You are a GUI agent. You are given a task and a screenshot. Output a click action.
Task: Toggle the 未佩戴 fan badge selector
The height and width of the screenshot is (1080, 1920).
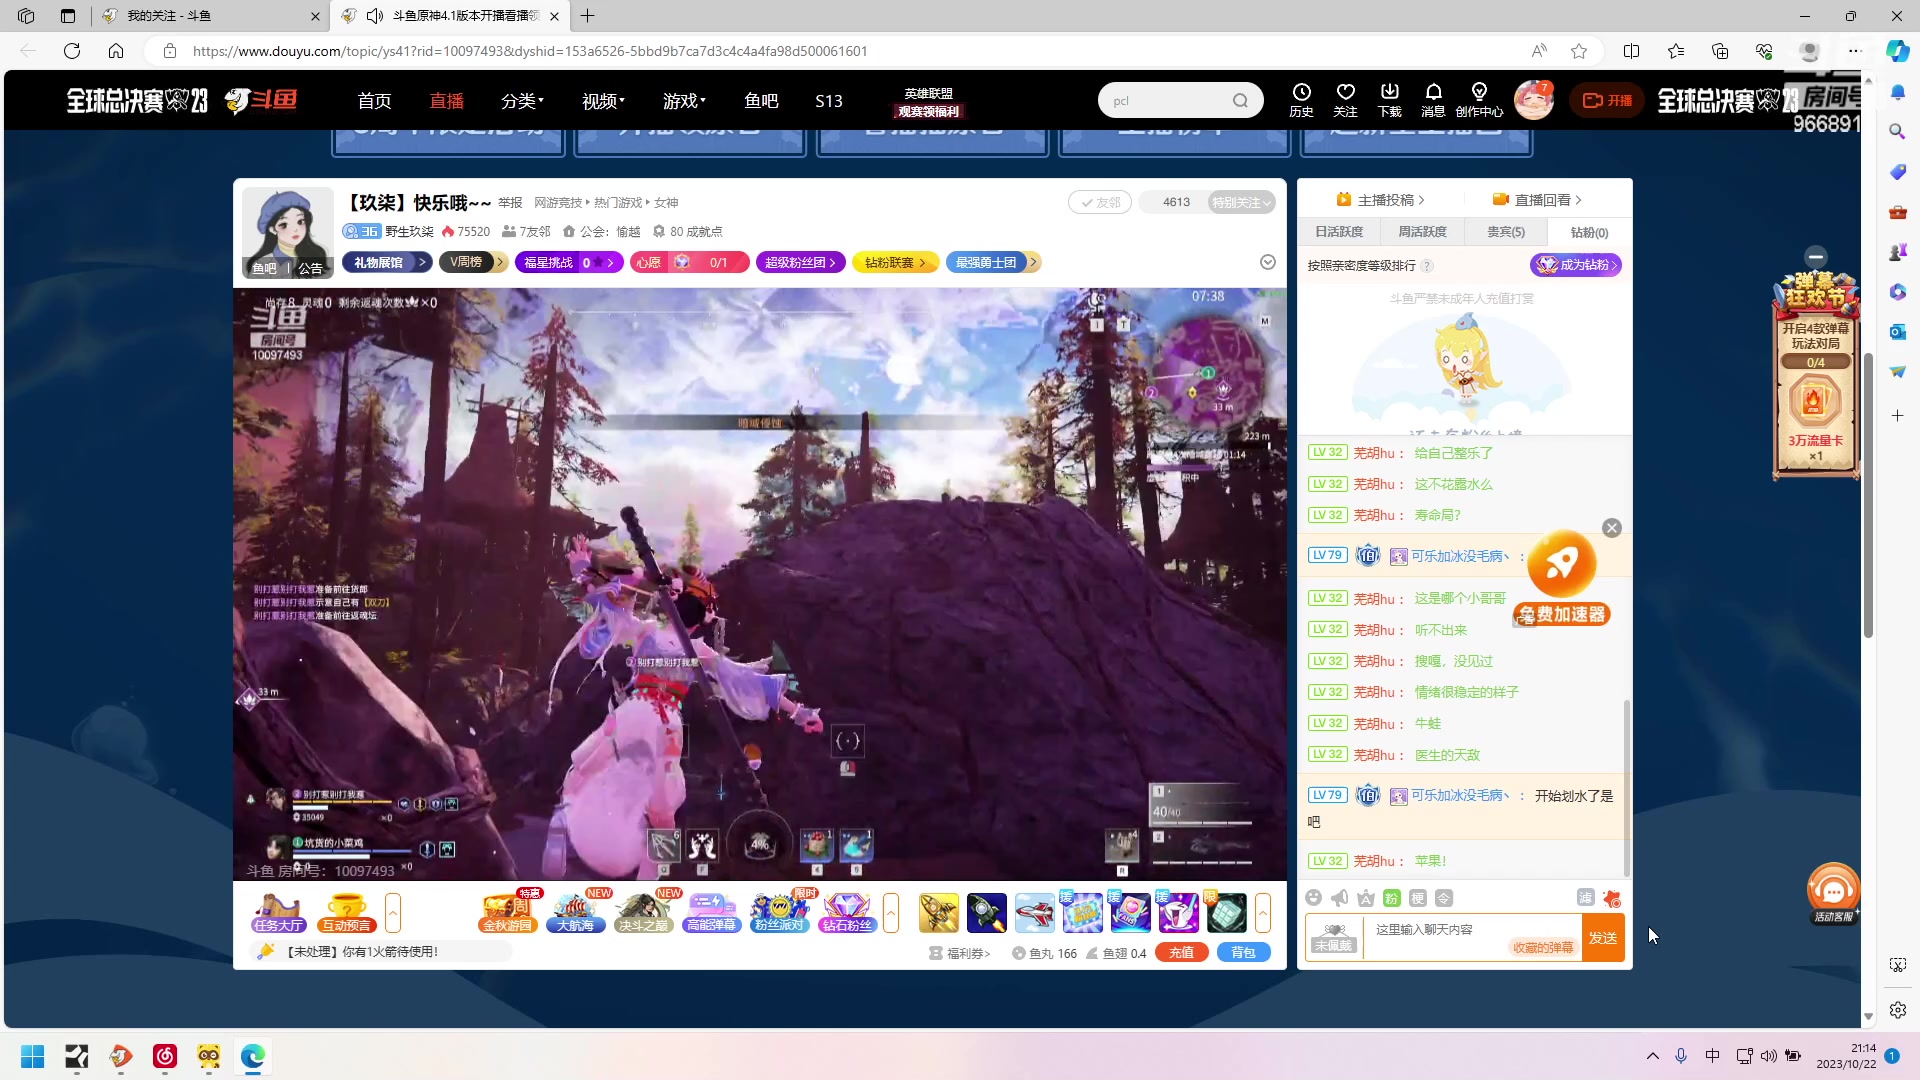click(x=1333, y=937)
